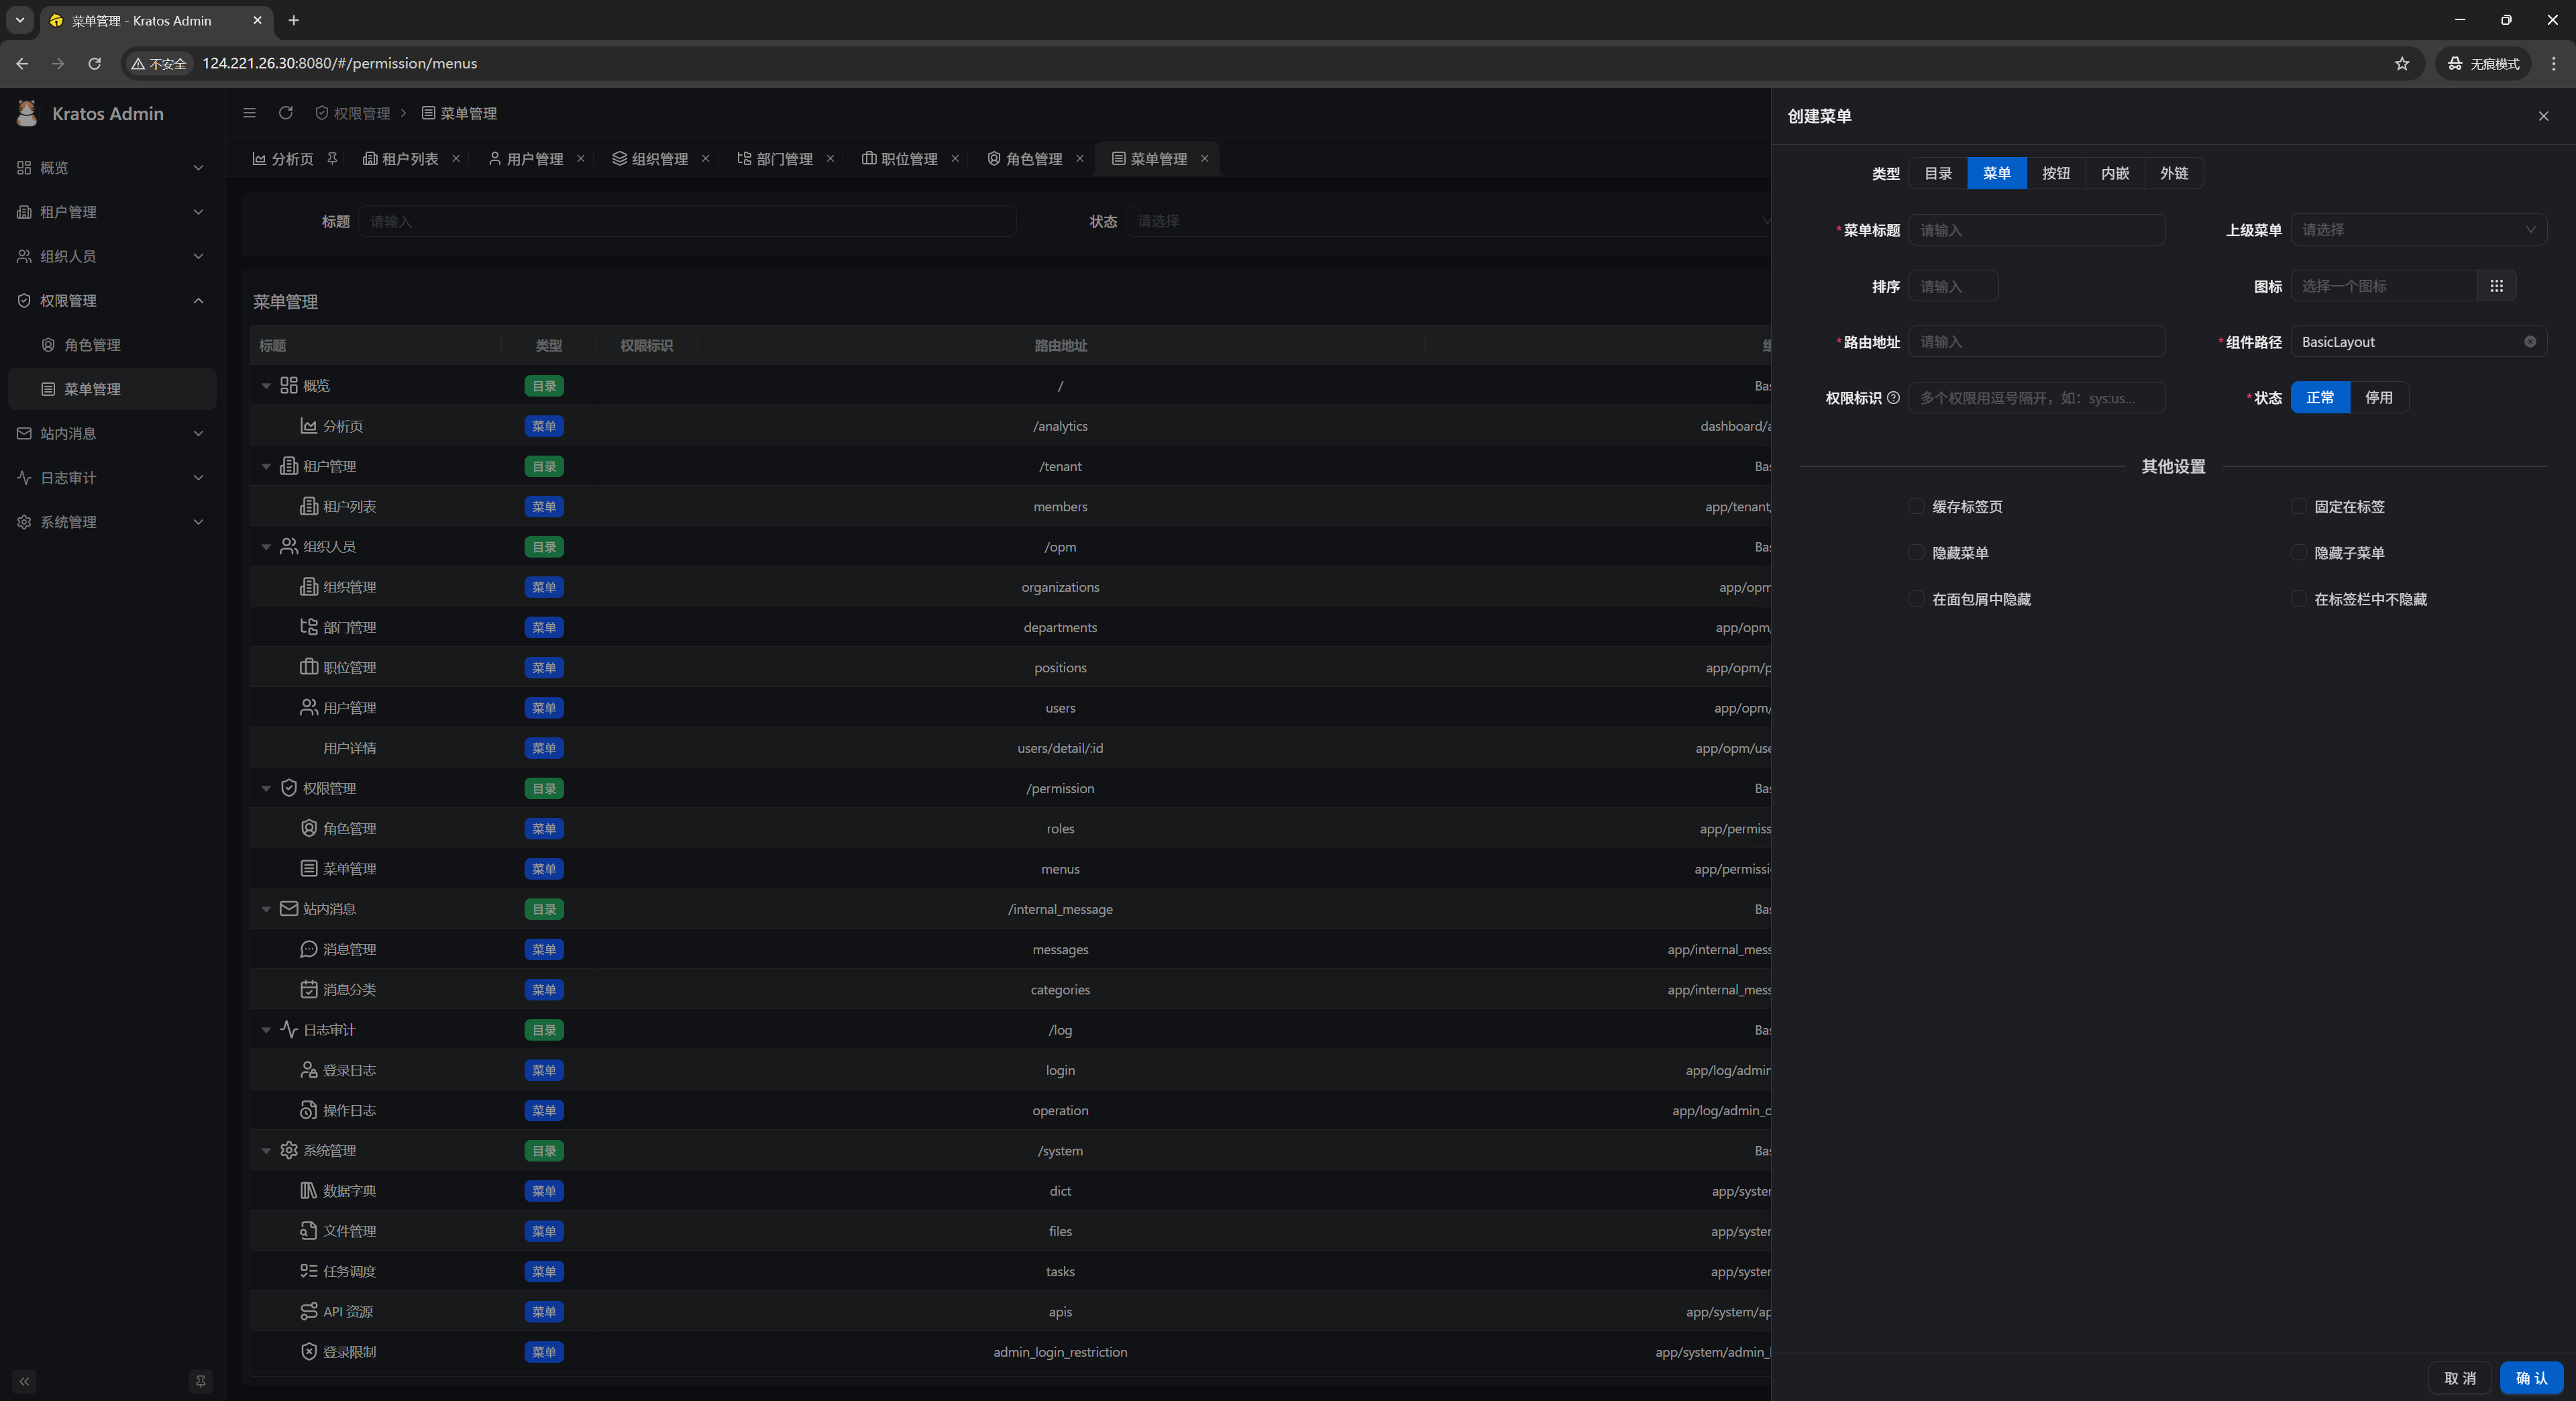Viewport: 2576px width, 1401px height.
Task: Select the 按钮 menu type option
Action: [x=2055, y=173]
